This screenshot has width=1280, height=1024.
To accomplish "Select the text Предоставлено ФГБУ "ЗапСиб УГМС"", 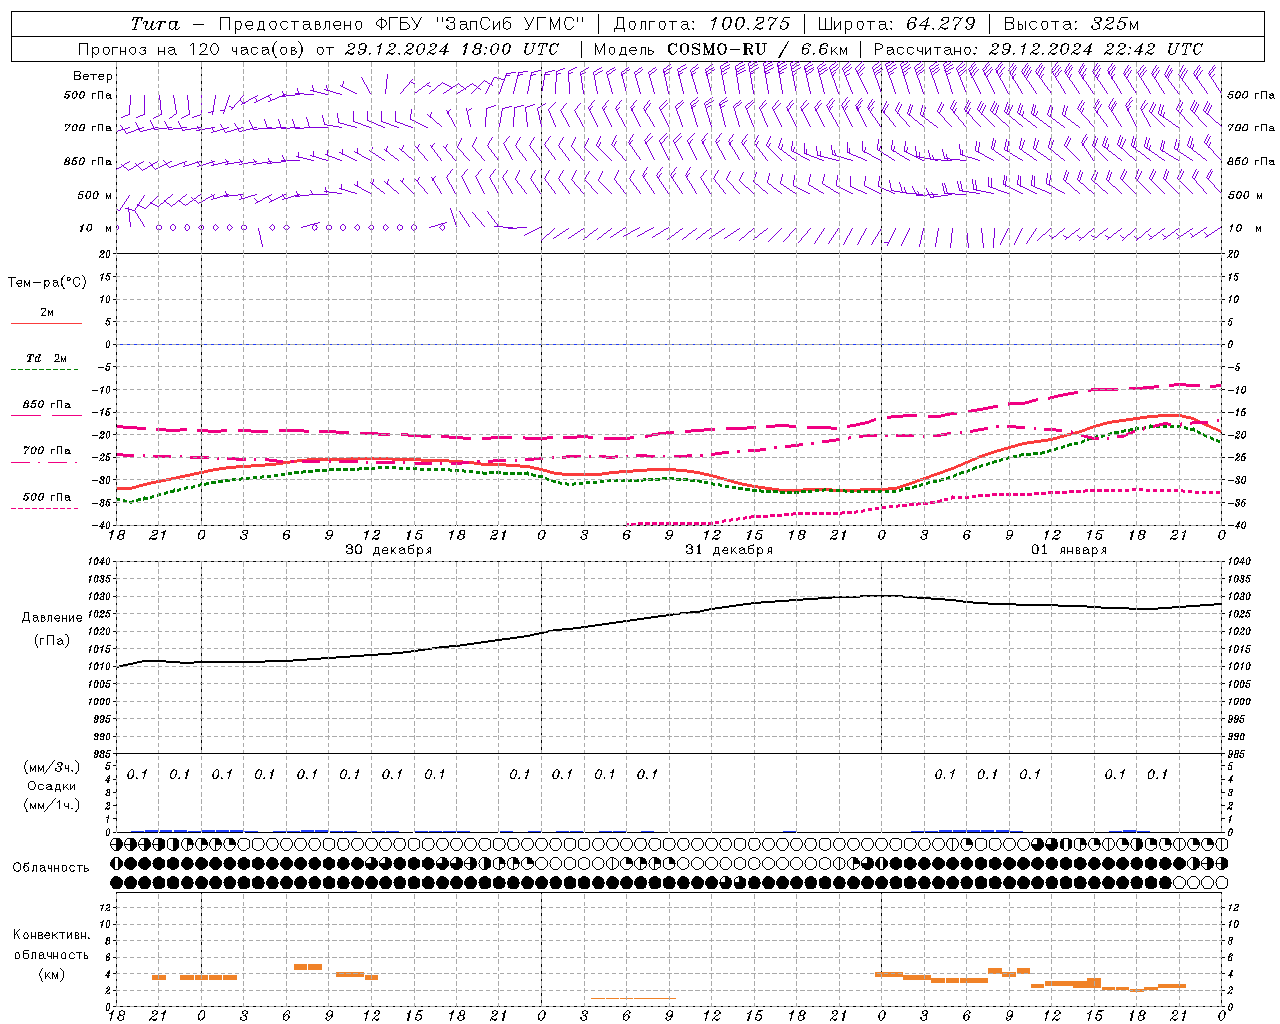I will coord(400,24).
